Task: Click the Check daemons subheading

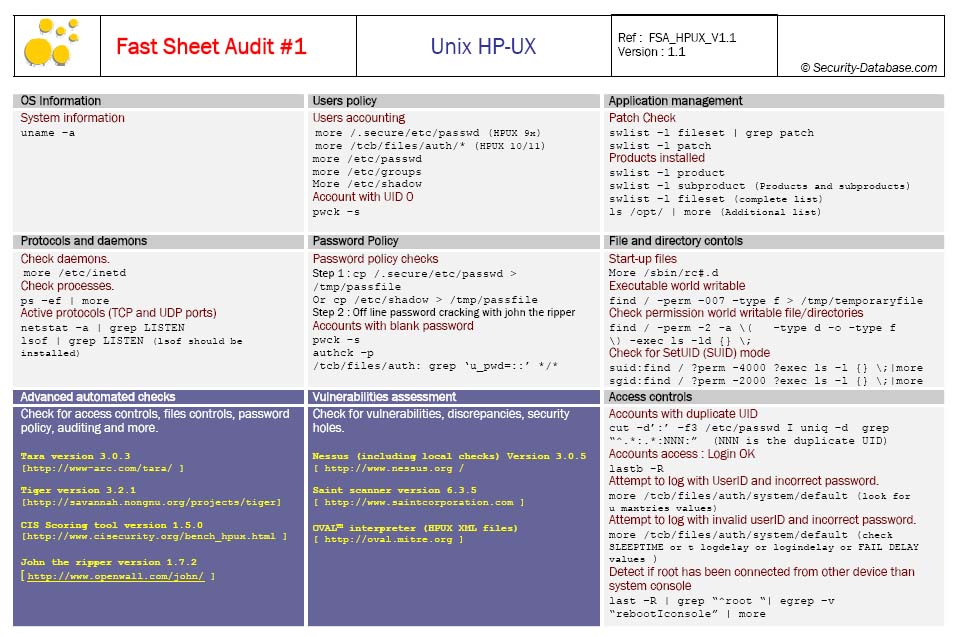Action: click(x=65, y=259)
